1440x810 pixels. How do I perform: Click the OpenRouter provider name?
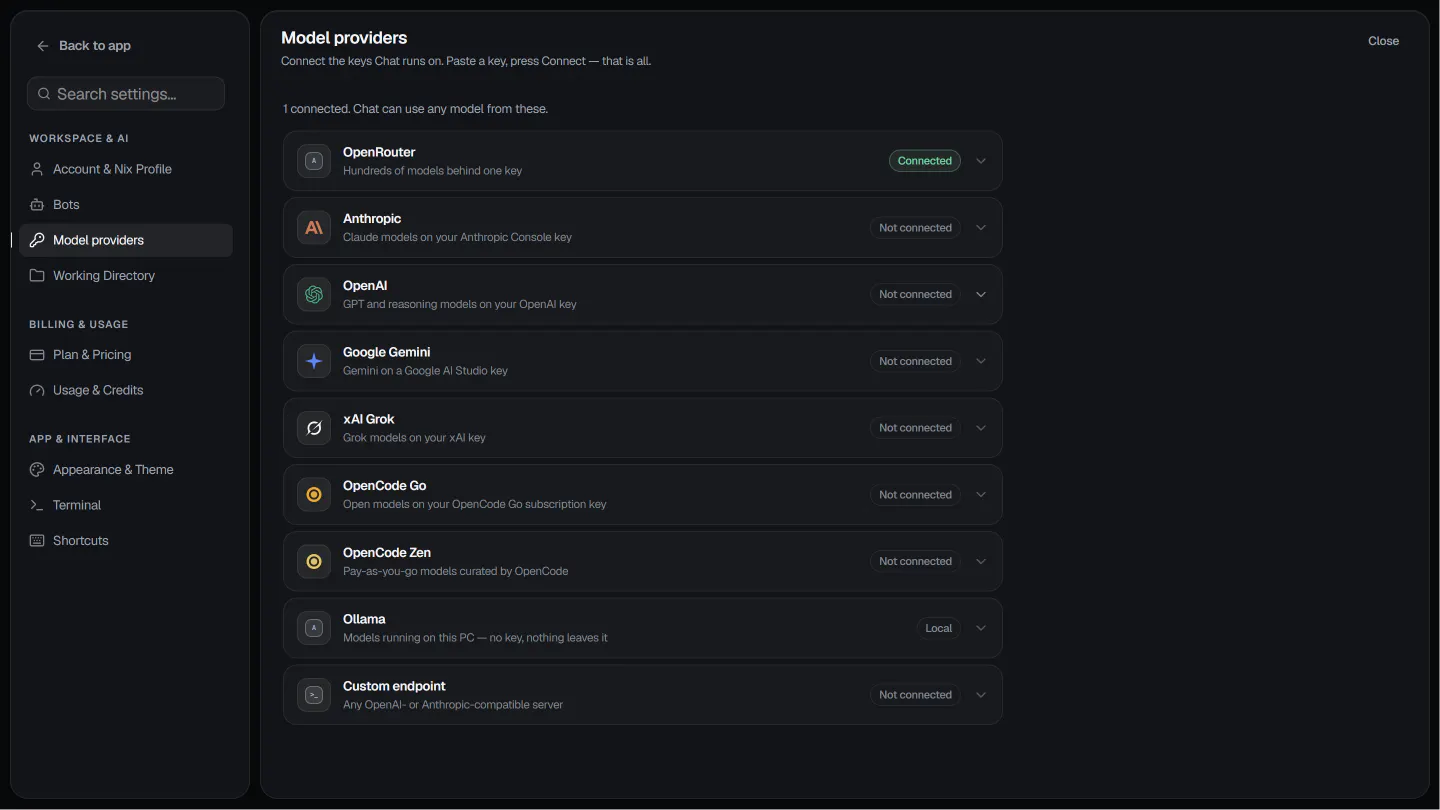coord(379,152)
